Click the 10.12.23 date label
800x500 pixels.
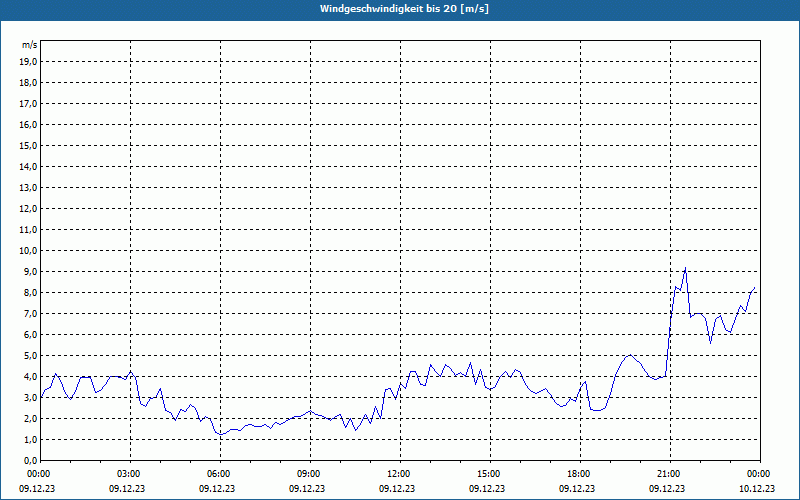(x=757, y=488)
